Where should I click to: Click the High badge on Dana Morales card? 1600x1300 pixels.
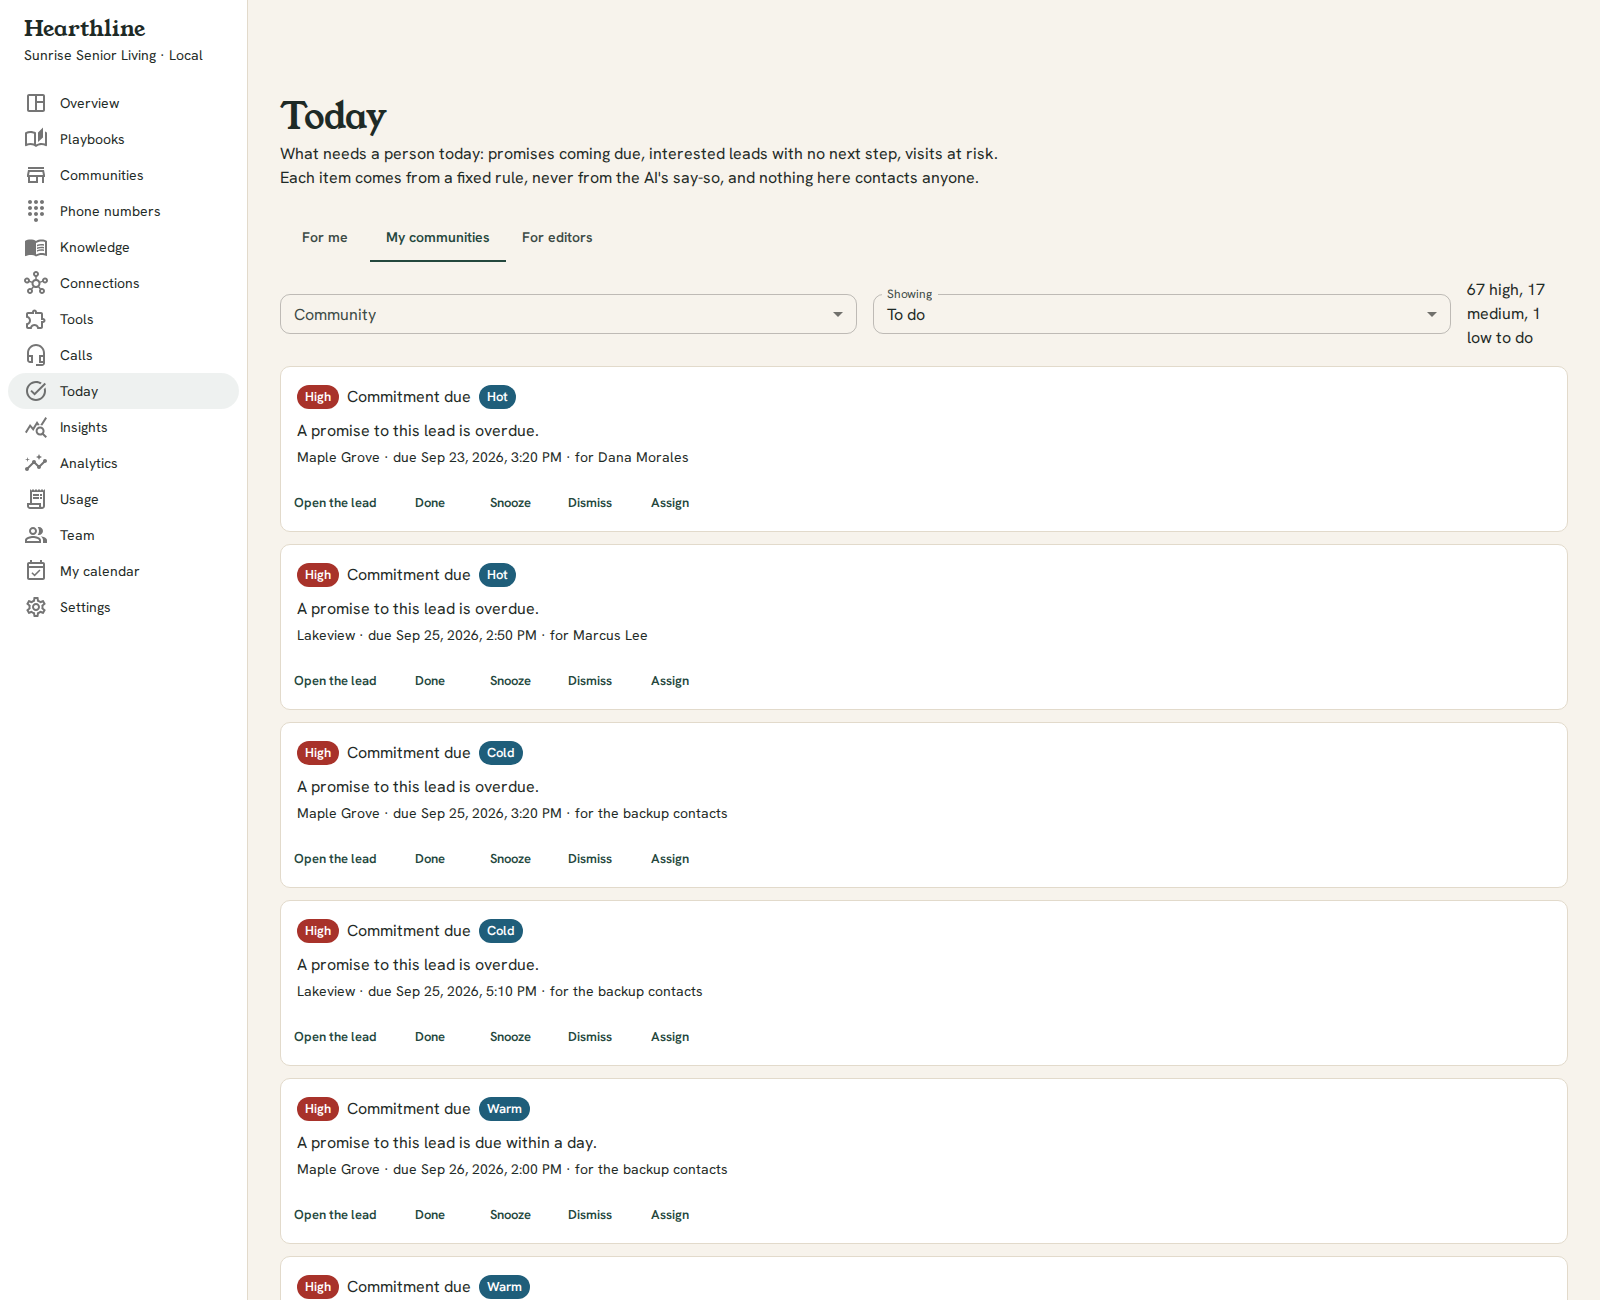click(318, 397)
